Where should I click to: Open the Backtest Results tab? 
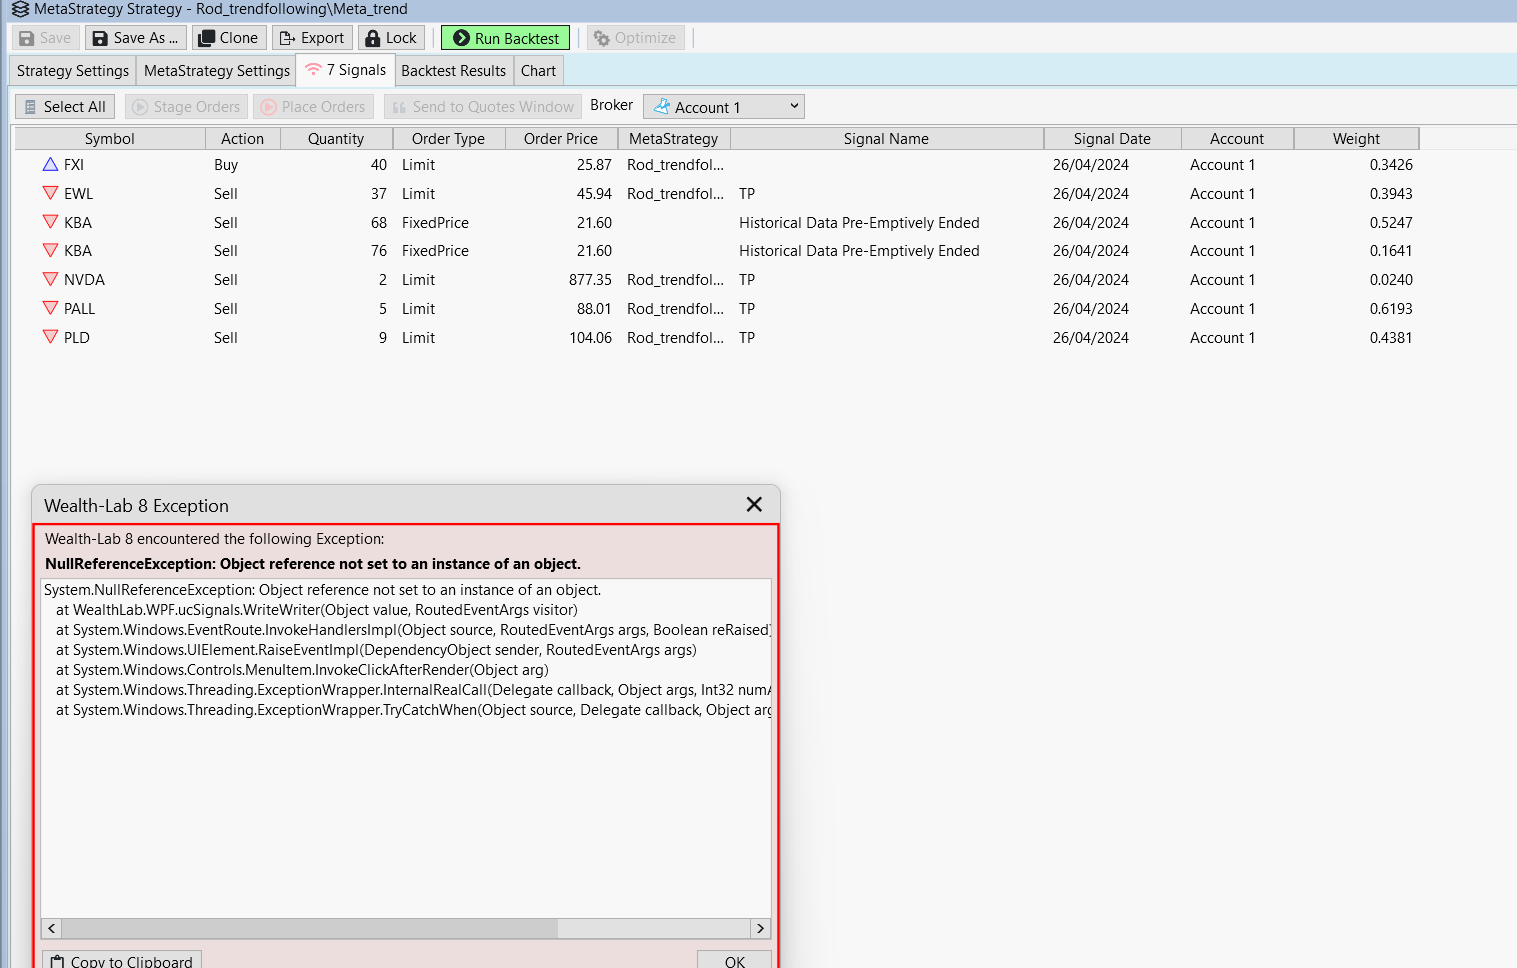tap(453, 71)
